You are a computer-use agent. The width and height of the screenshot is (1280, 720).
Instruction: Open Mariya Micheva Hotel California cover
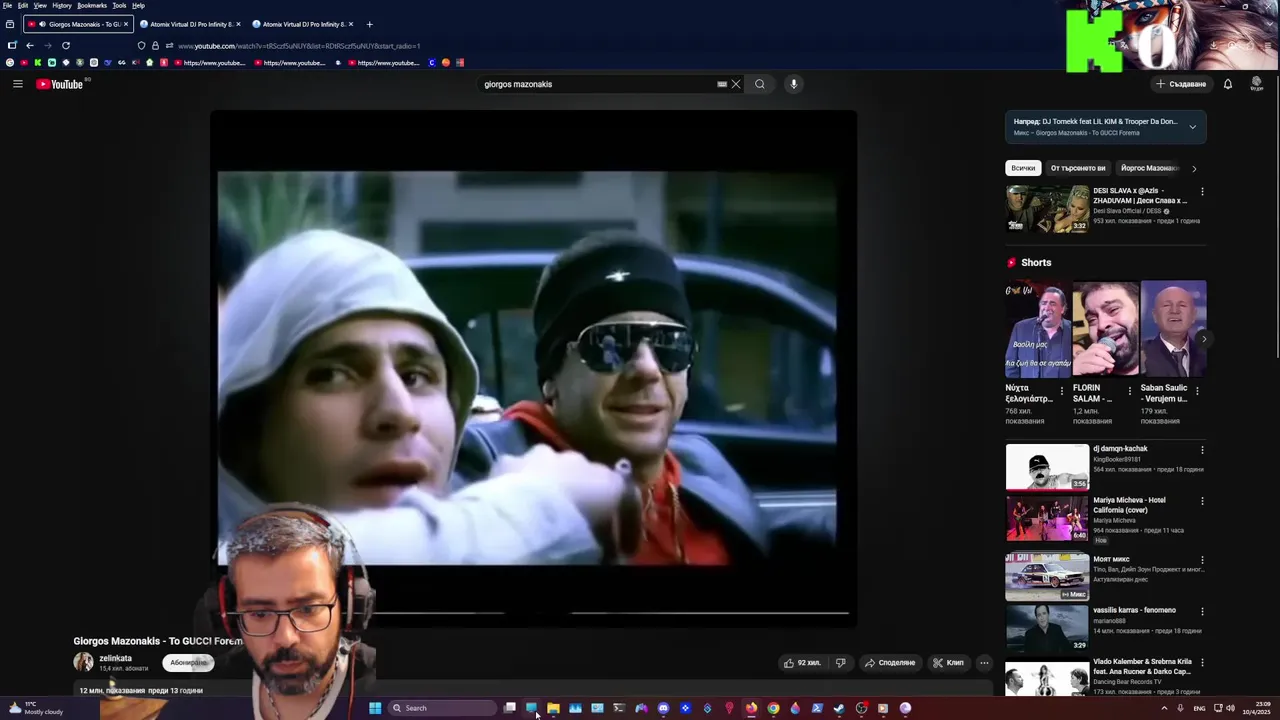tap(1047, 518)
